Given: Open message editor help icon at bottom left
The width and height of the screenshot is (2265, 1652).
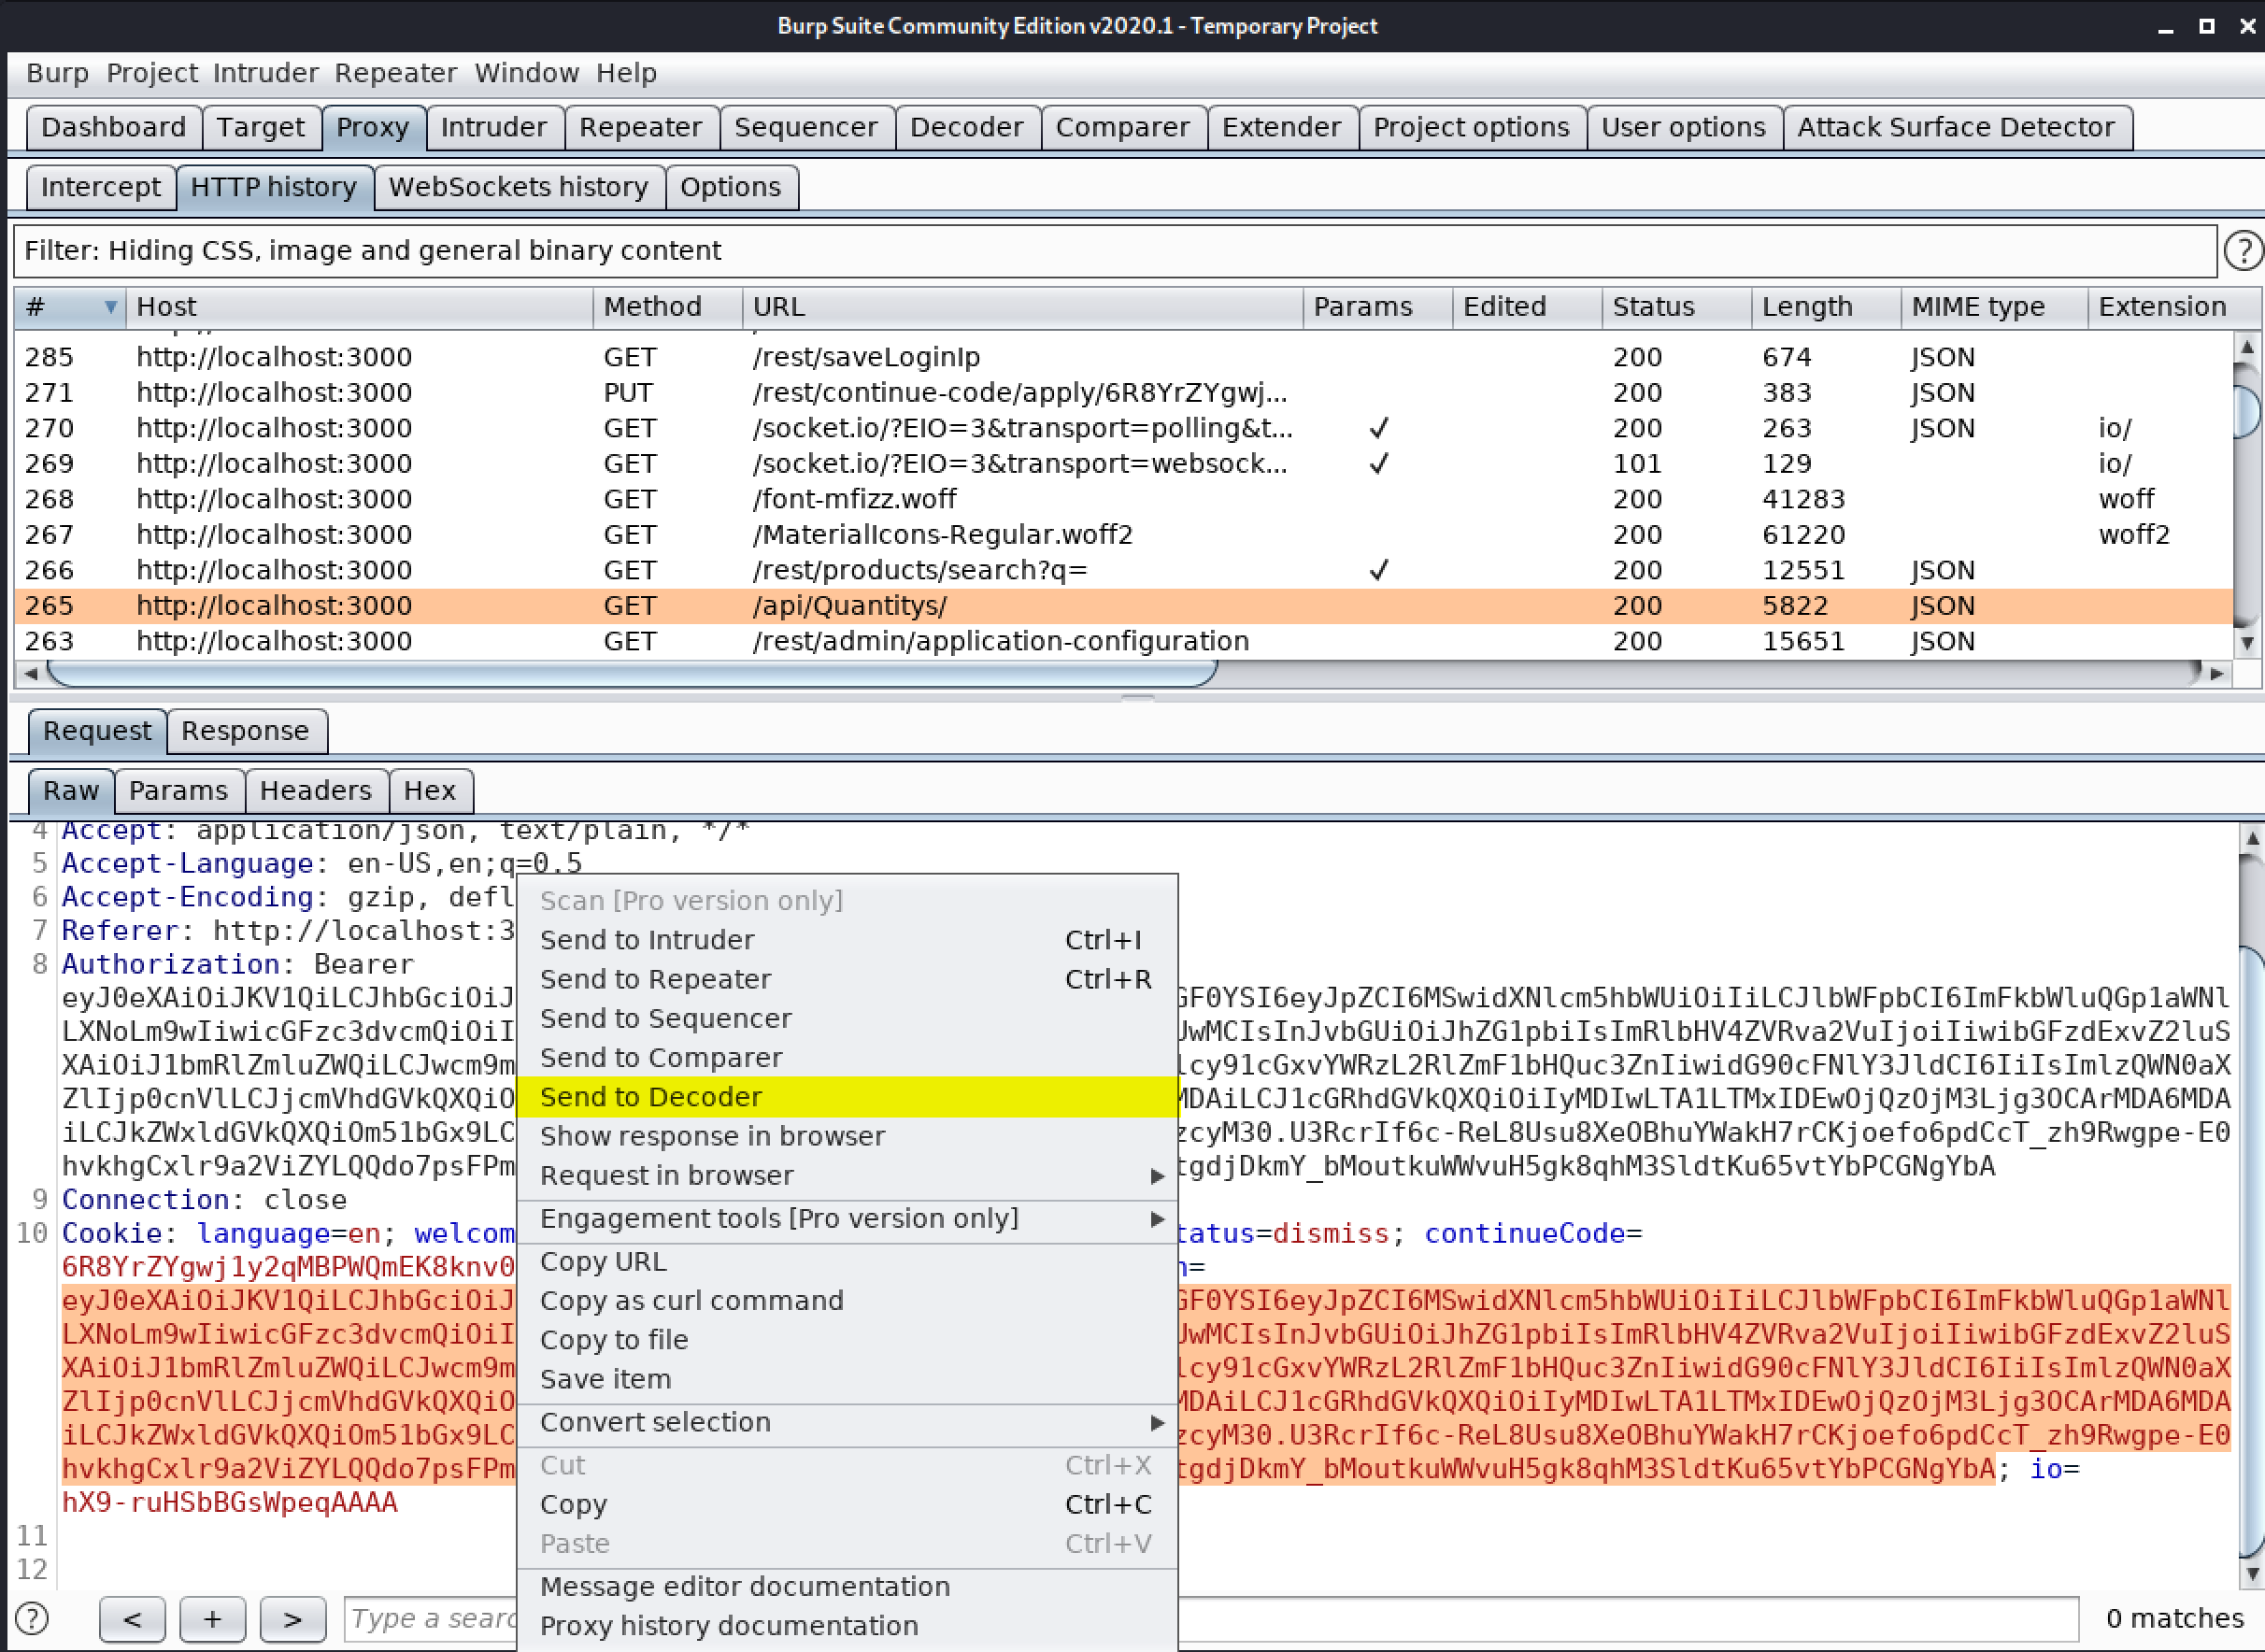Looking at the screenshot, I should (x=32, y=1618).
